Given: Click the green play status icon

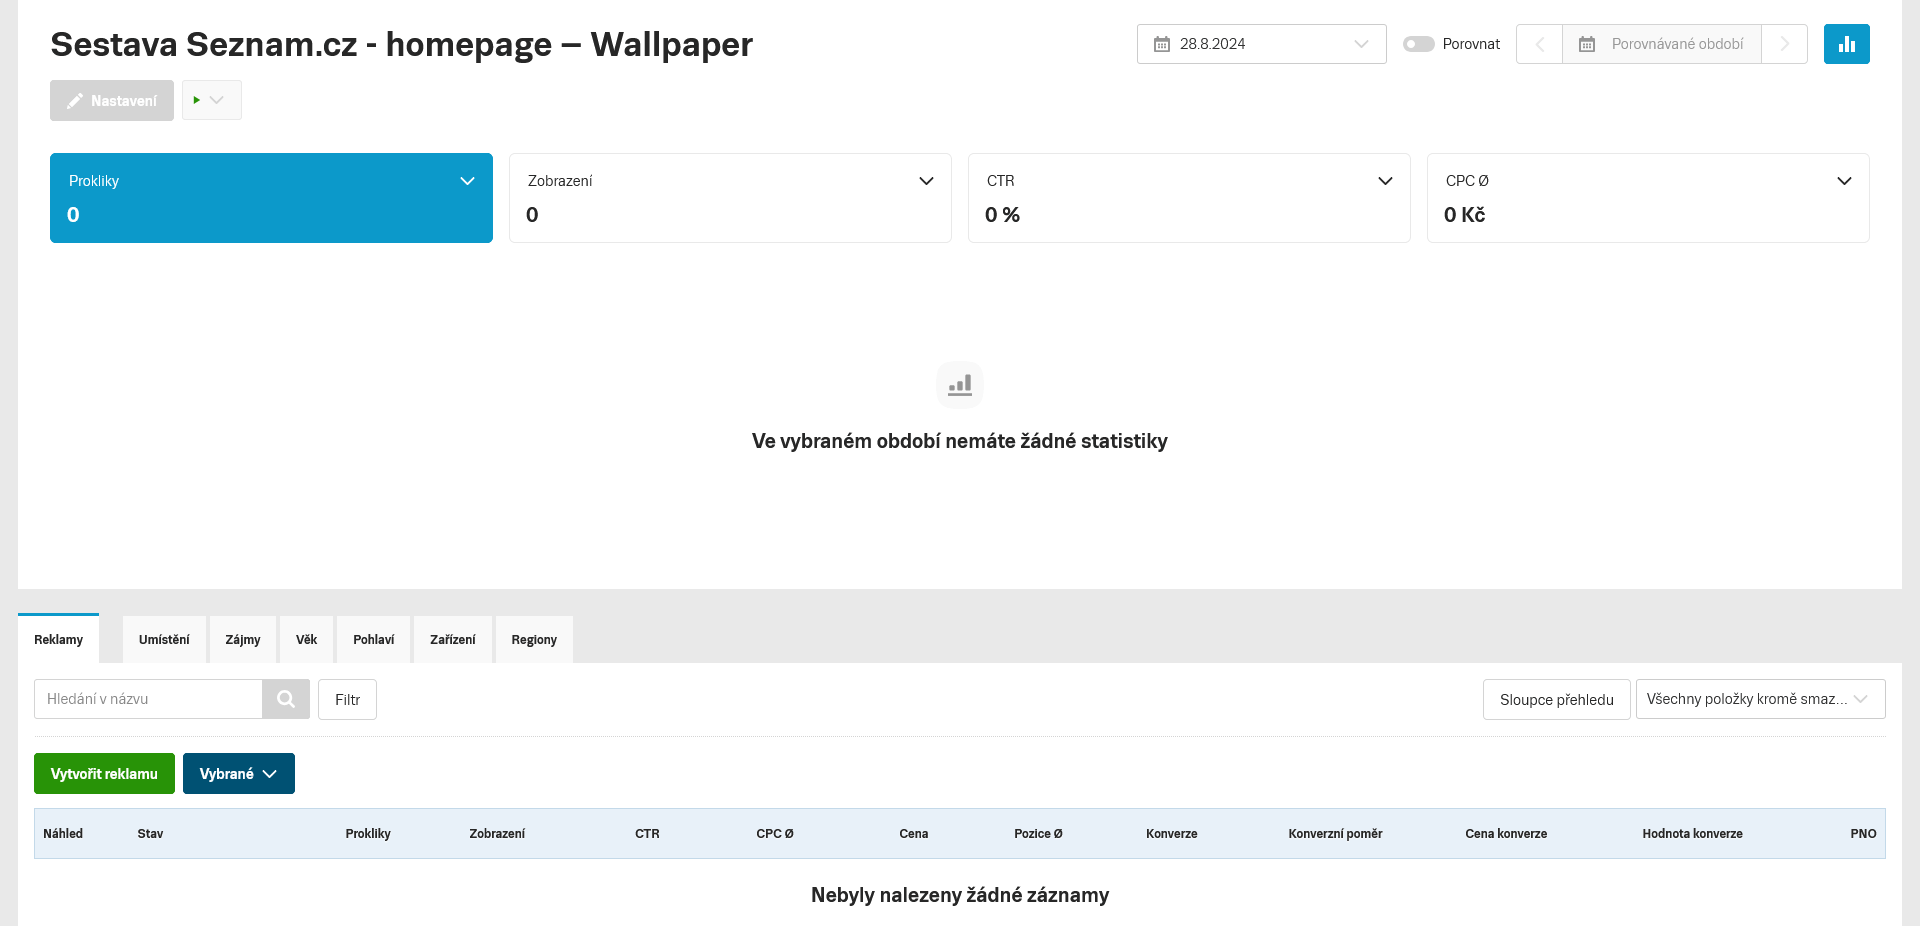Looking at the screenshot, I should 197,100.
